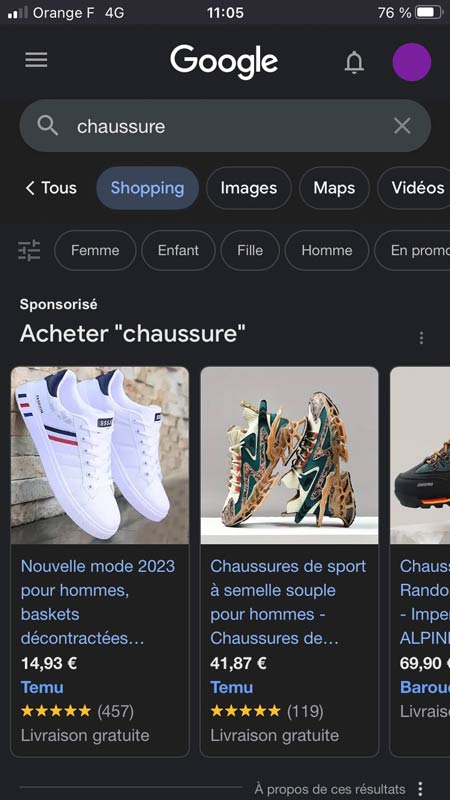This screenshot has width=450, height=800.
Task: Open three-dot menu near À propos de ces résultats
Action: point(420,789)
